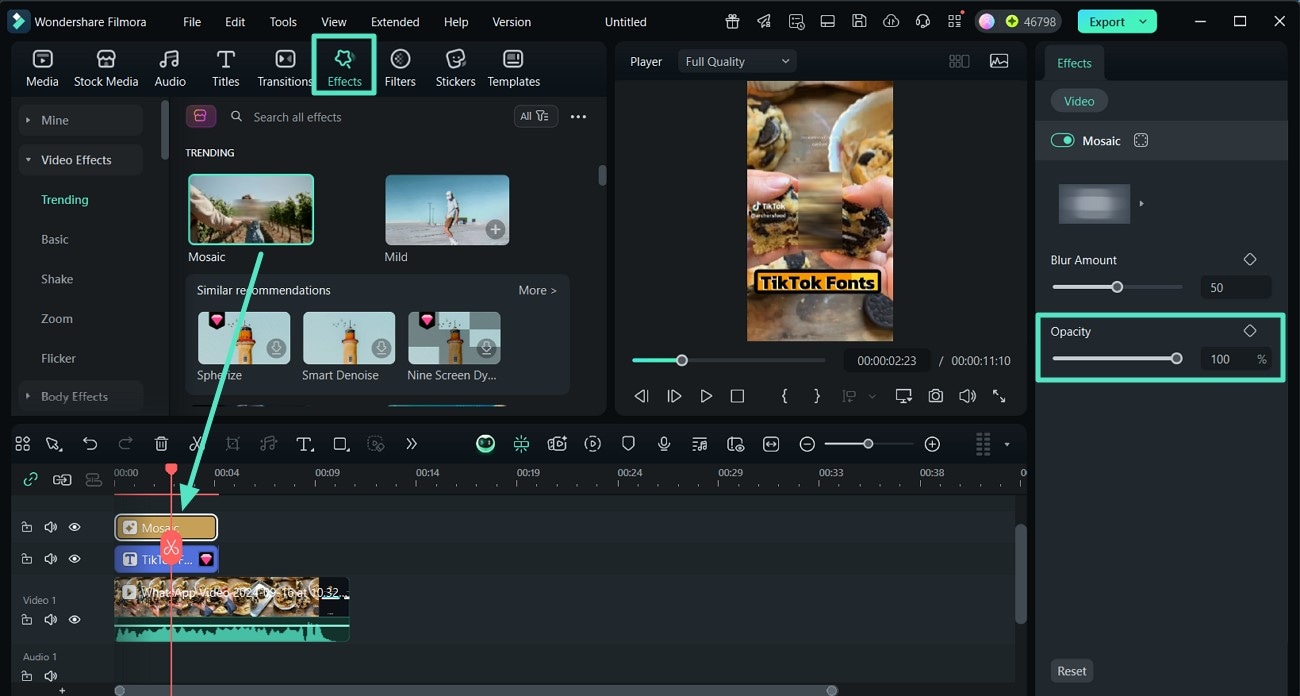
Task: Take a snapshot of the preview
Action: point(935,396)
